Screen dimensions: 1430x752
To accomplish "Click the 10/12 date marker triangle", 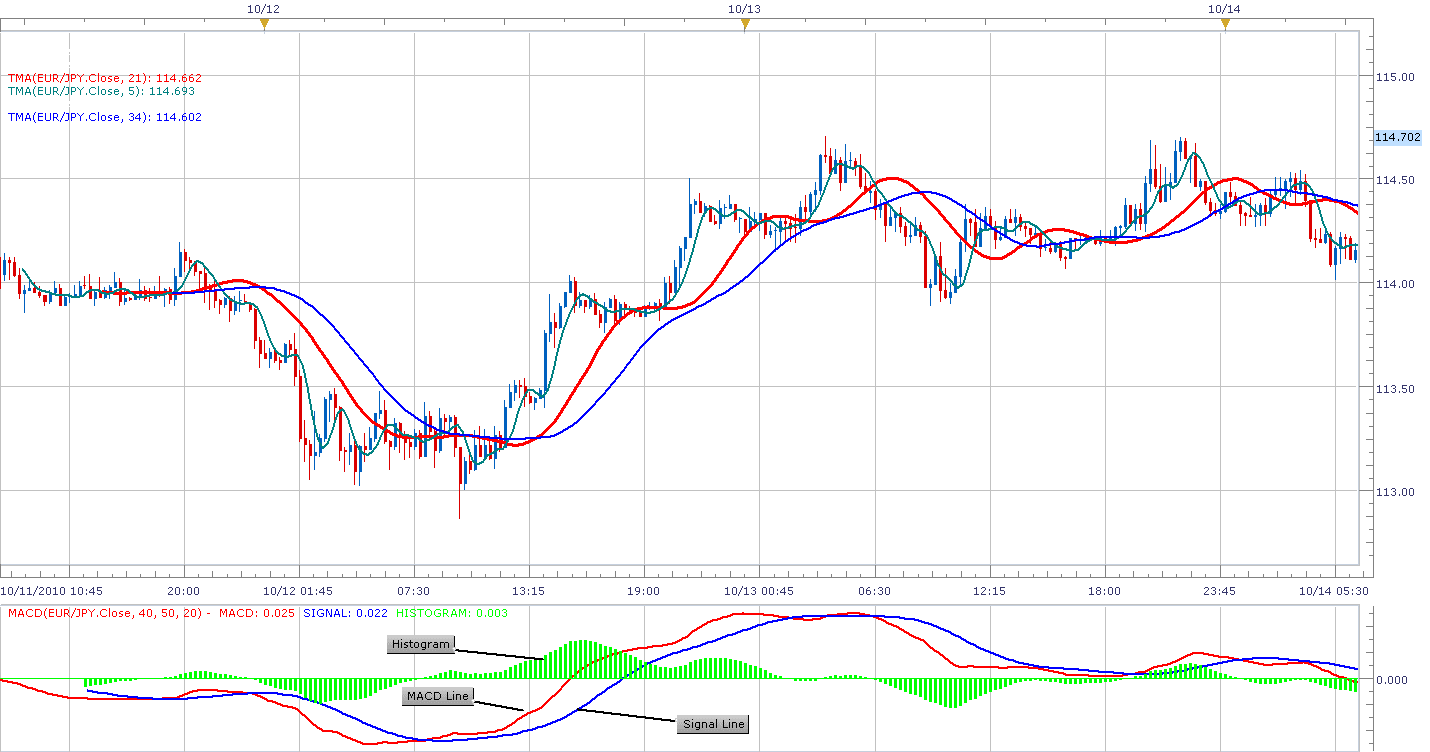I will pyautogui.click(x=264, y=25).
